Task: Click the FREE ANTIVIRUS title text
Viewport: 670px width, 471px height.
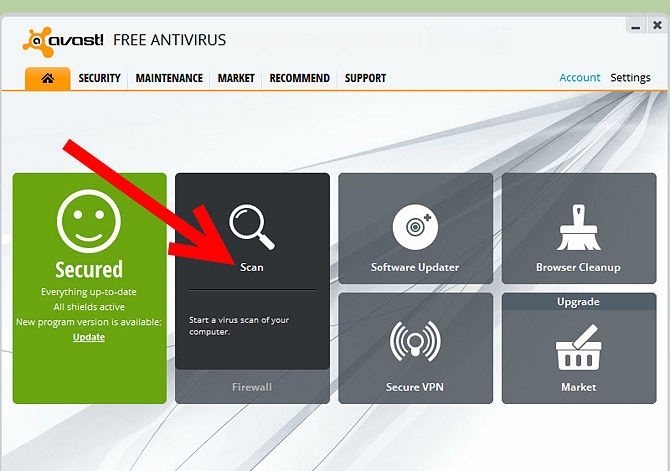Action: tap(170, 40)
